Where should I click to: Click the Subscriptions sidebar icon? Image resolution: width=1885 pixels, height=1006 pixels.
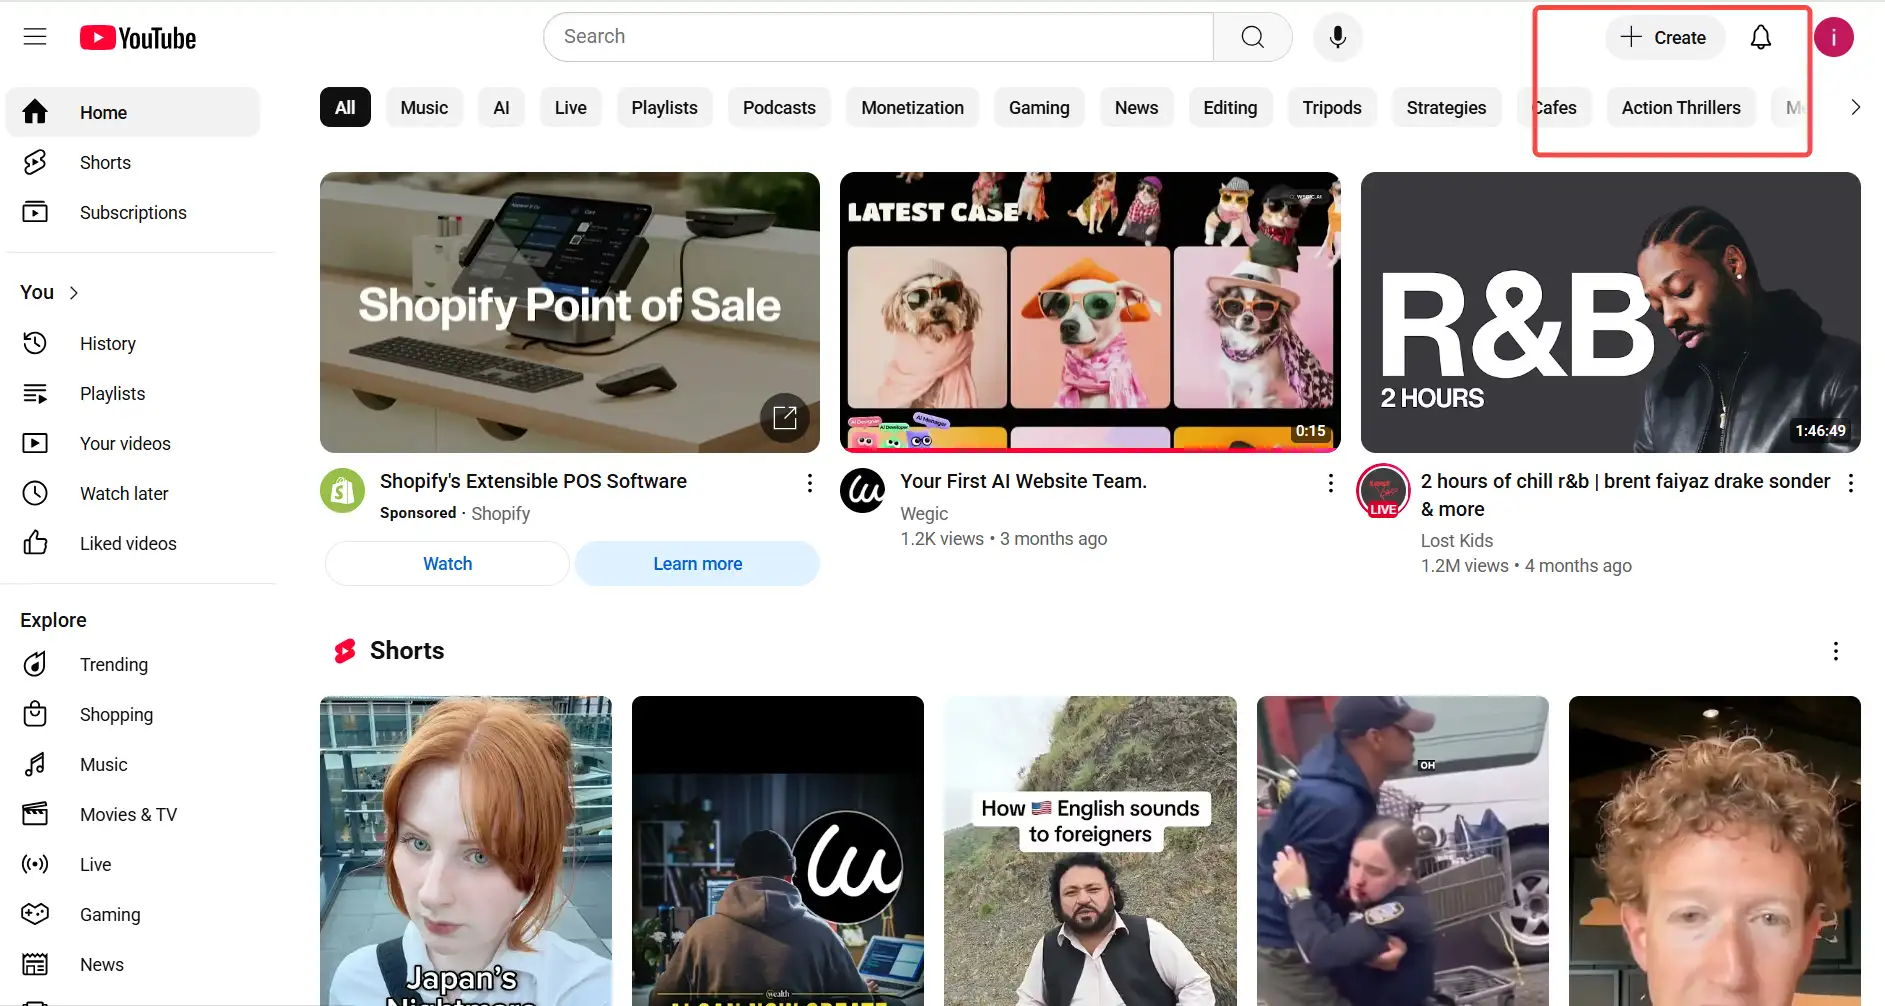coord(35,212)
